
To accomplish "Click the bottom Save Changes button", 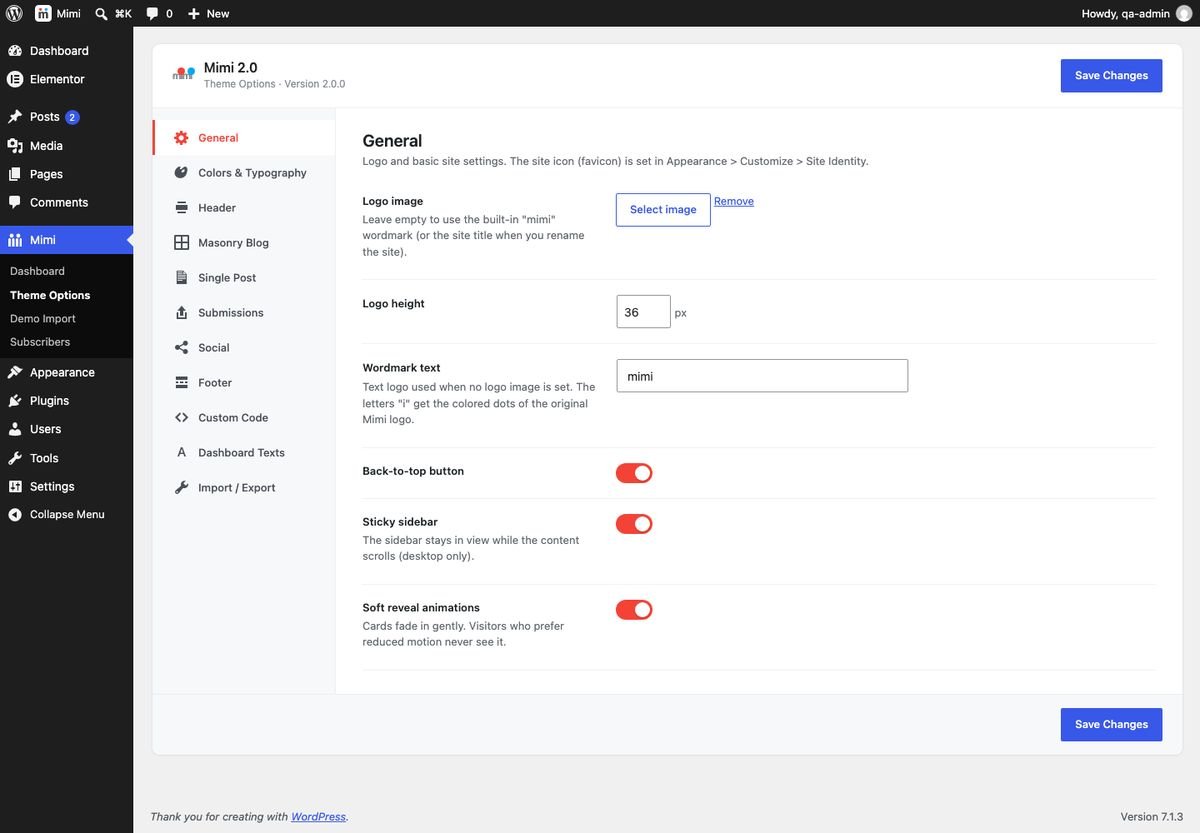I will click(1111, 724).
